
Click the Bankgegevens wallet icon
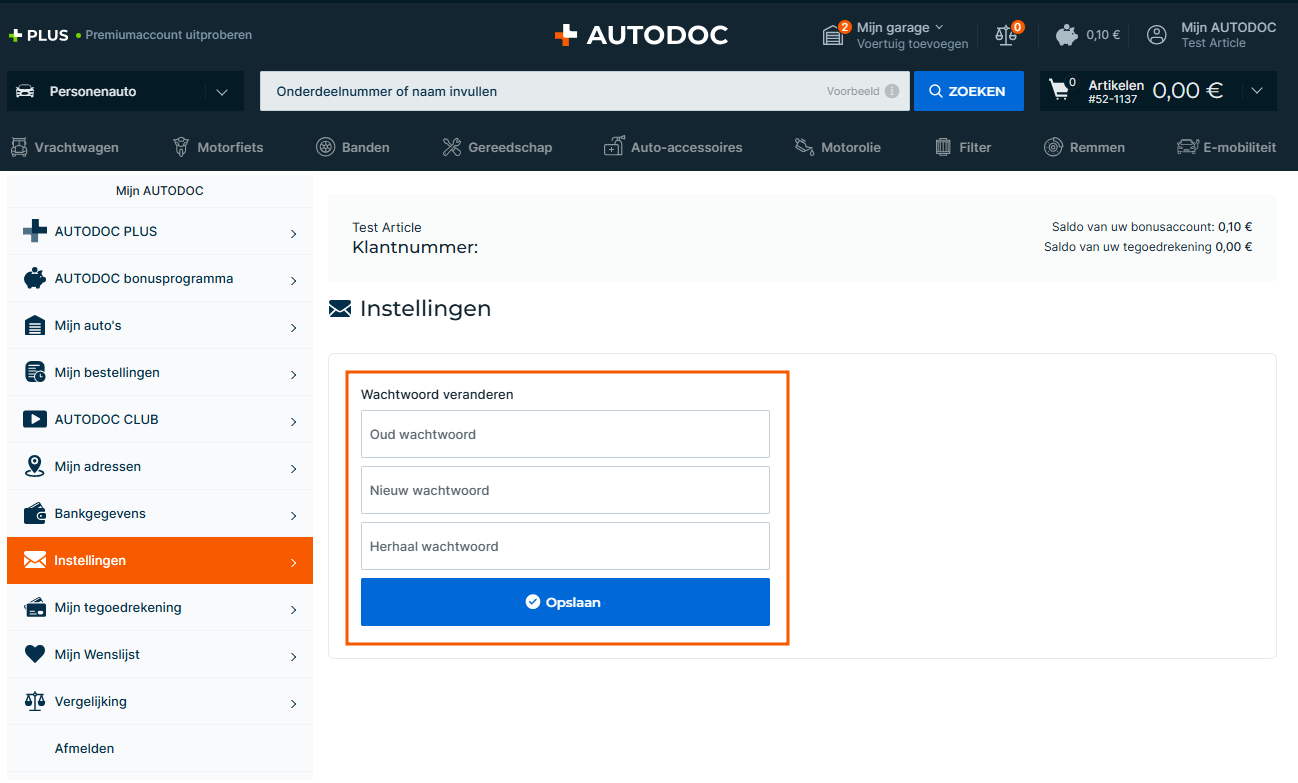35,513
